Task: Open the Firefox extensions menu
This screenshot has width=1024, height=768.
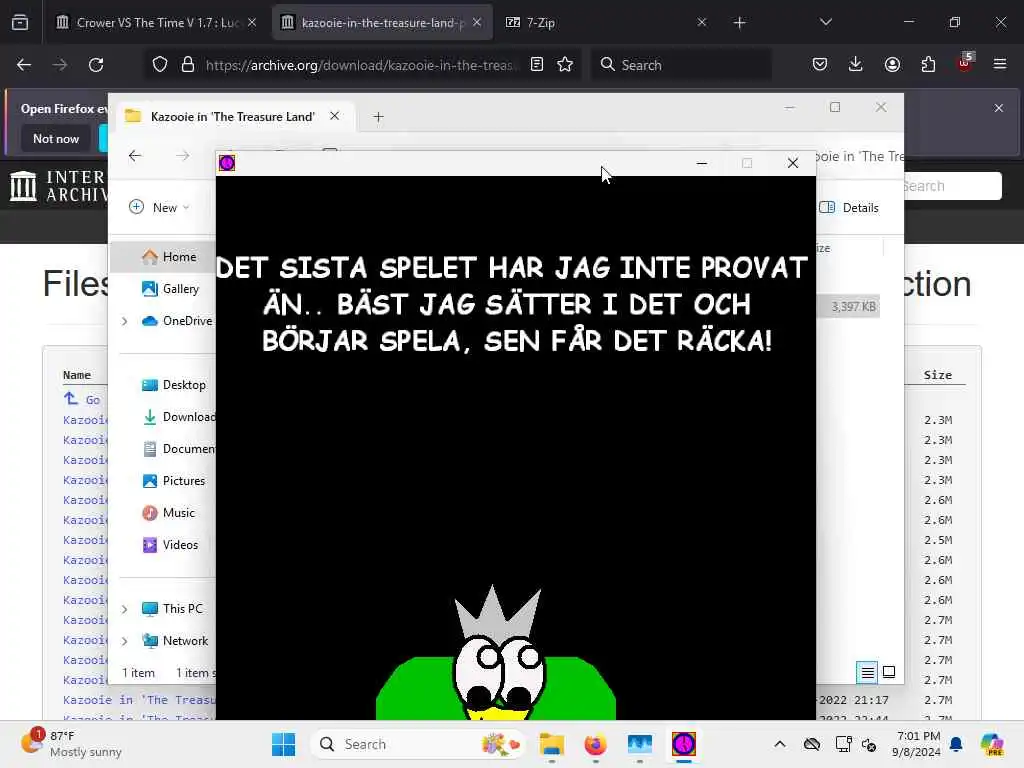Action: click(928, 65)
